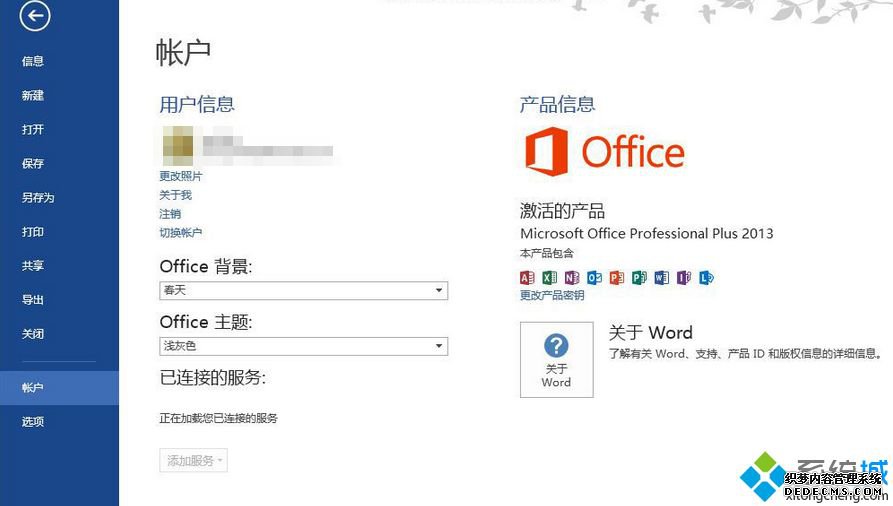
Task: Click the Lync product icon
Action: 706,278
